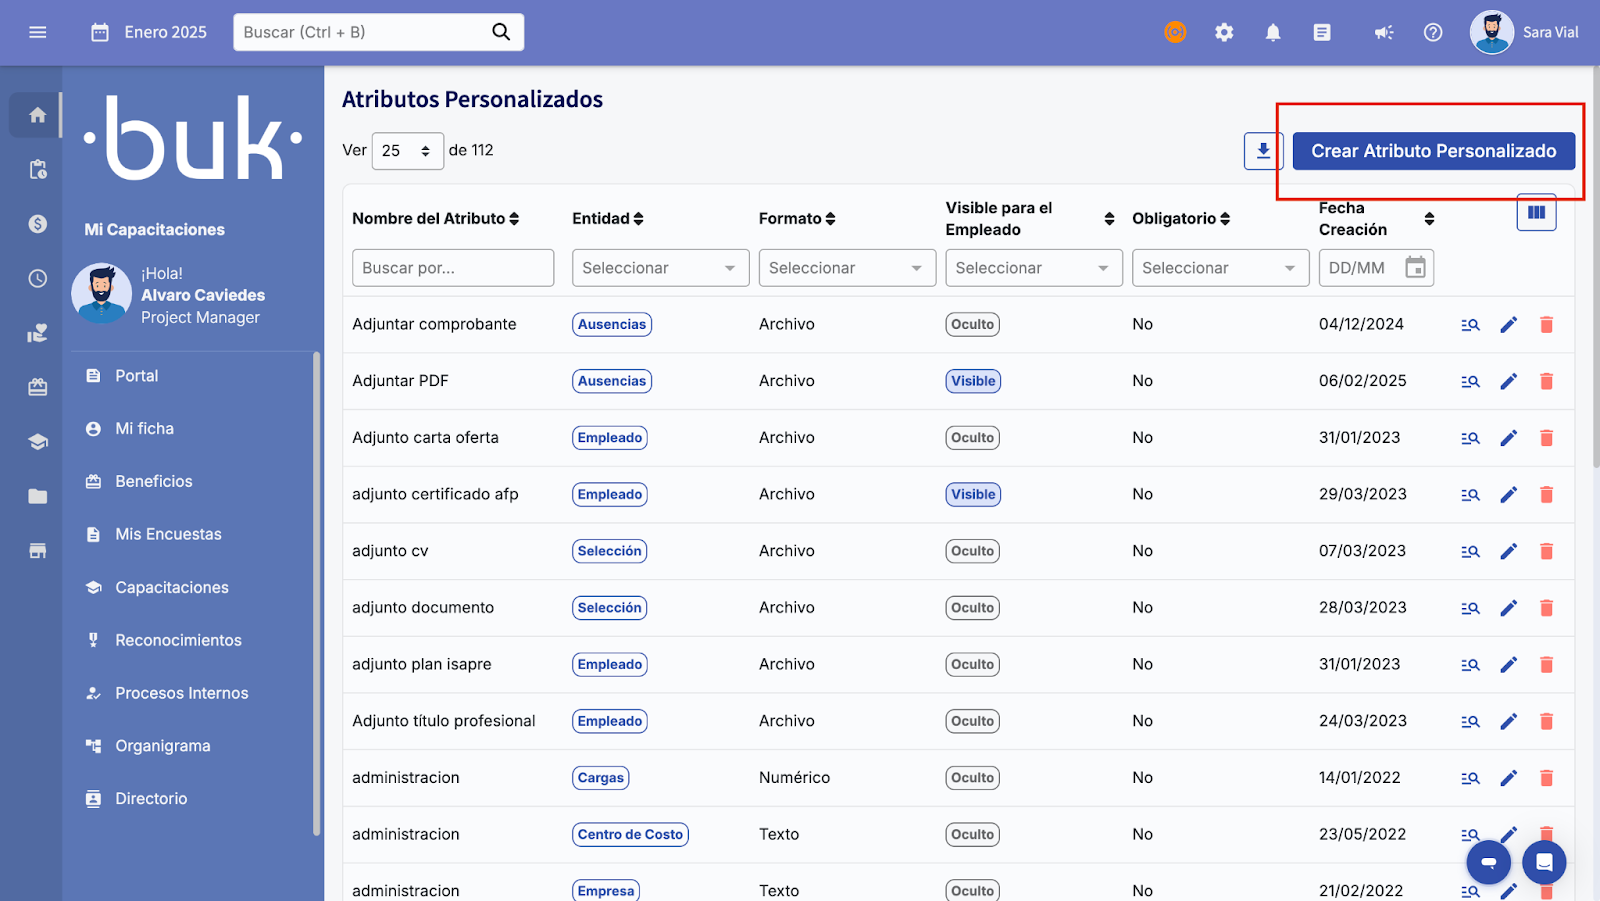
Task: Focus the Buscar por name filter field
Action: [x=452, y=268]
